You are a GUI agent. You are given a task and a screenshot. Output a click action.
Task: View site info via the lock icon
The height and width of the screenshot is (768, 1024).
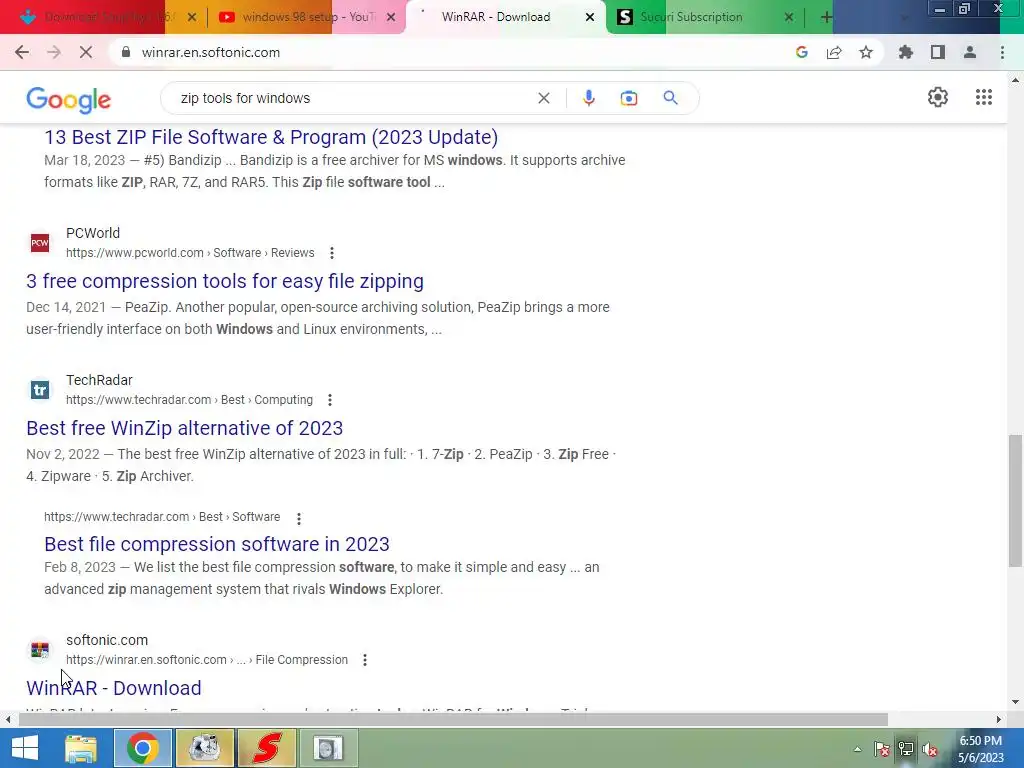point(126,52)
